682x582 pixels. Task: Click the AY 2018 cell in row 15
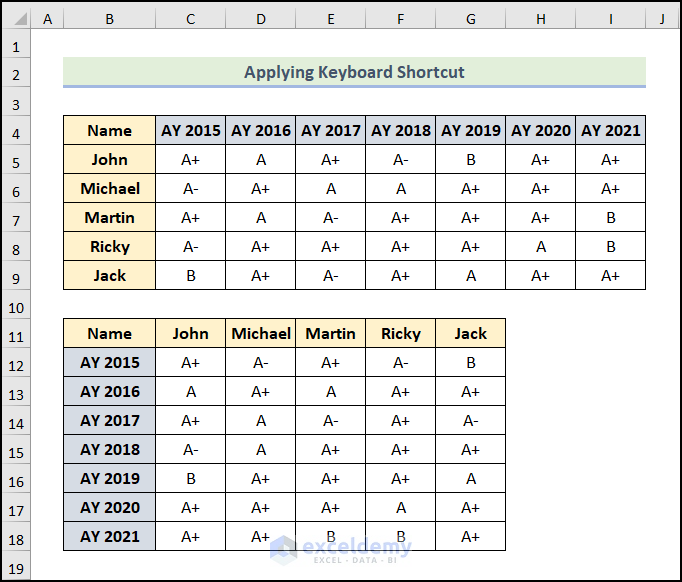tap(109, 449)
